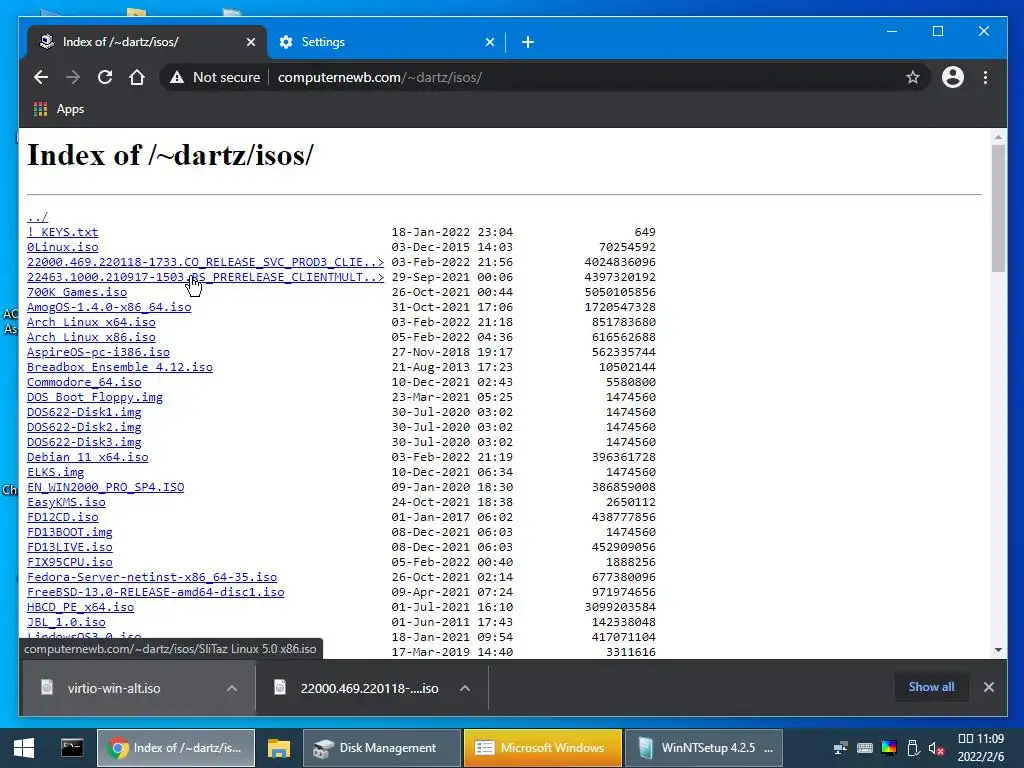This screenshot has width=1024, height=768.
Task: Open the FD13BOOT.img link
Action: click(x=69, y=532)
